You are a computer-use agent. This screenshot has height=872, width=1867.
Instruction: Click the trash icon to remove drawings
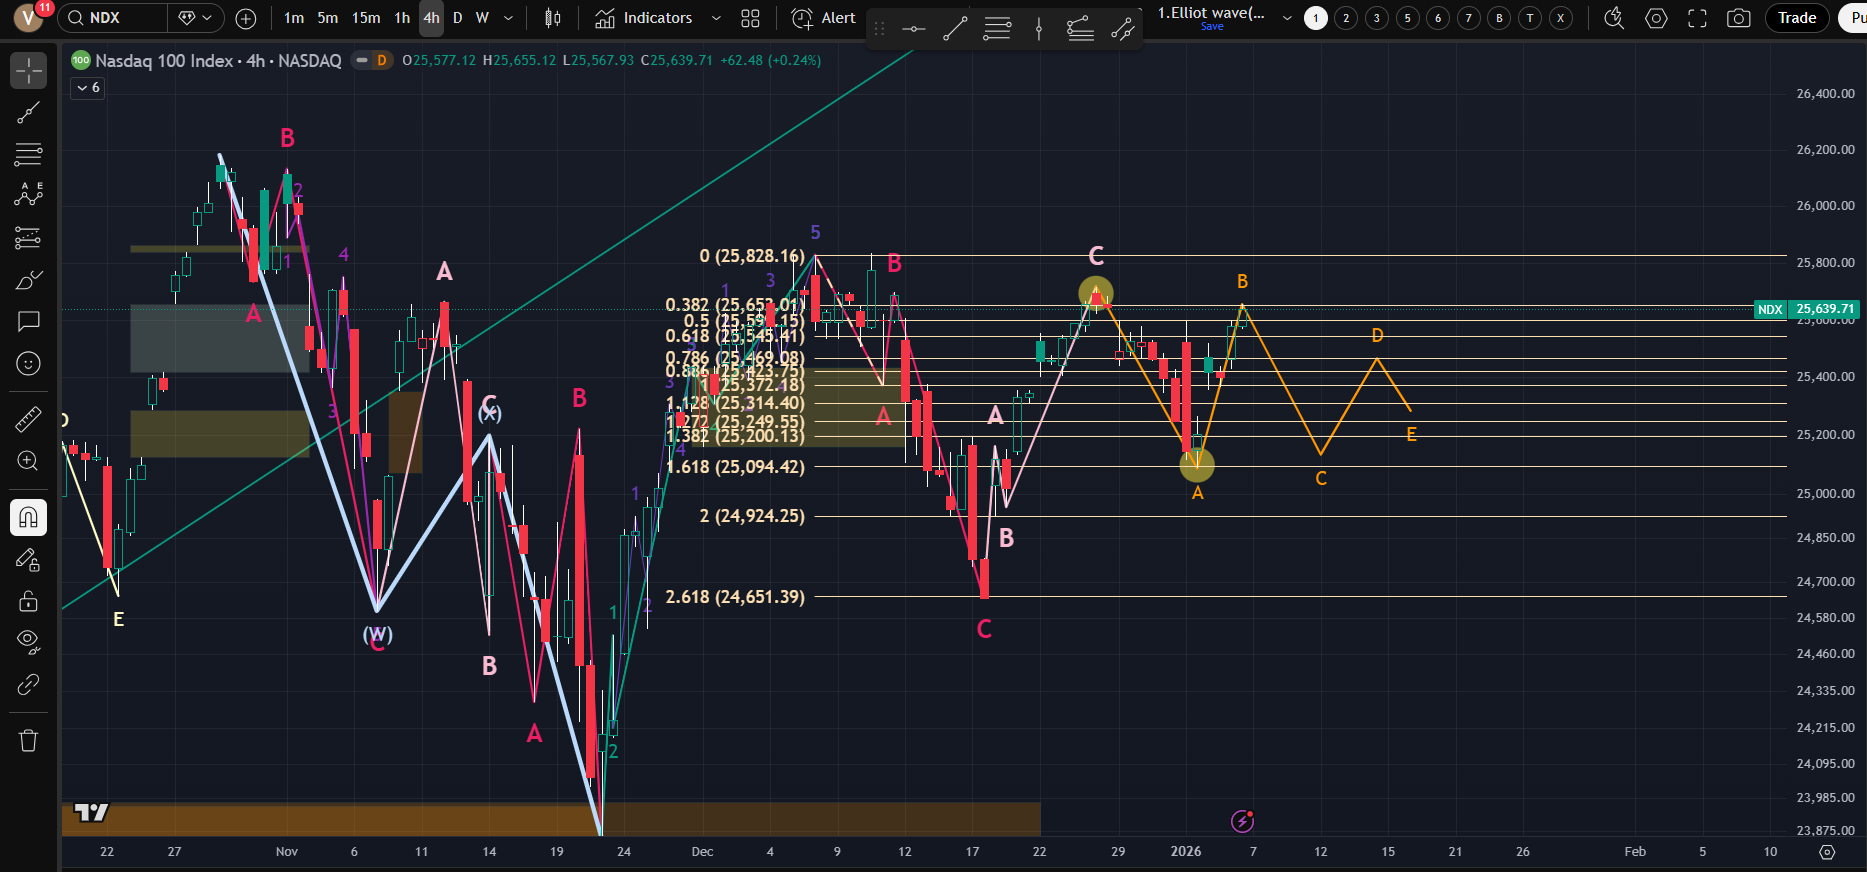tap(28, 740)
